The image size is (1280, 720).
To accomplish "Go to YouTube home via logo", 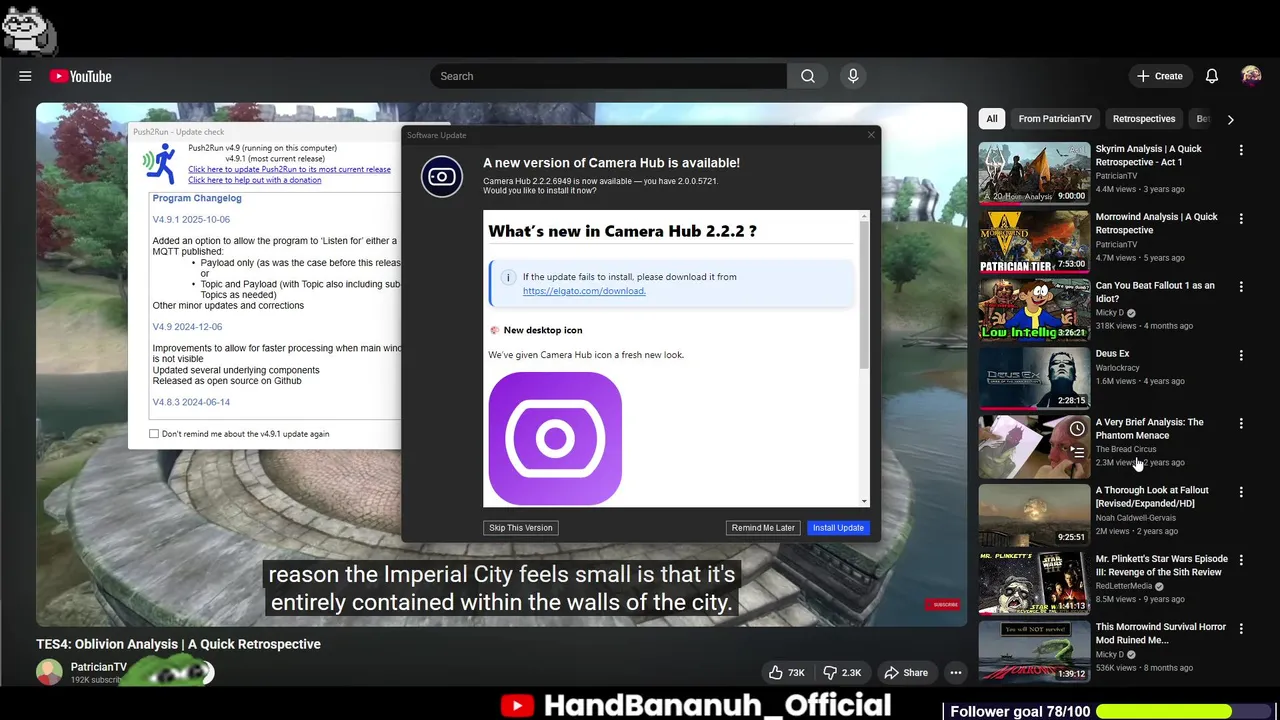I will pos(80,76).
